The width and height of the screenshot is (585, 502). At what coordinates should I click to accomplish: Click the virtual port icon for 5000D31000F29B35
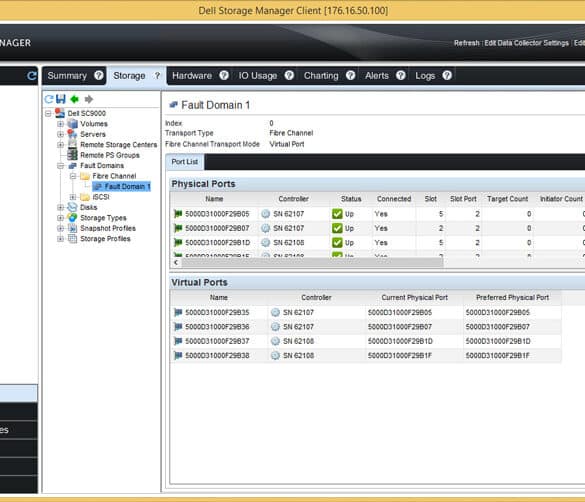click(x=178, y=313)
